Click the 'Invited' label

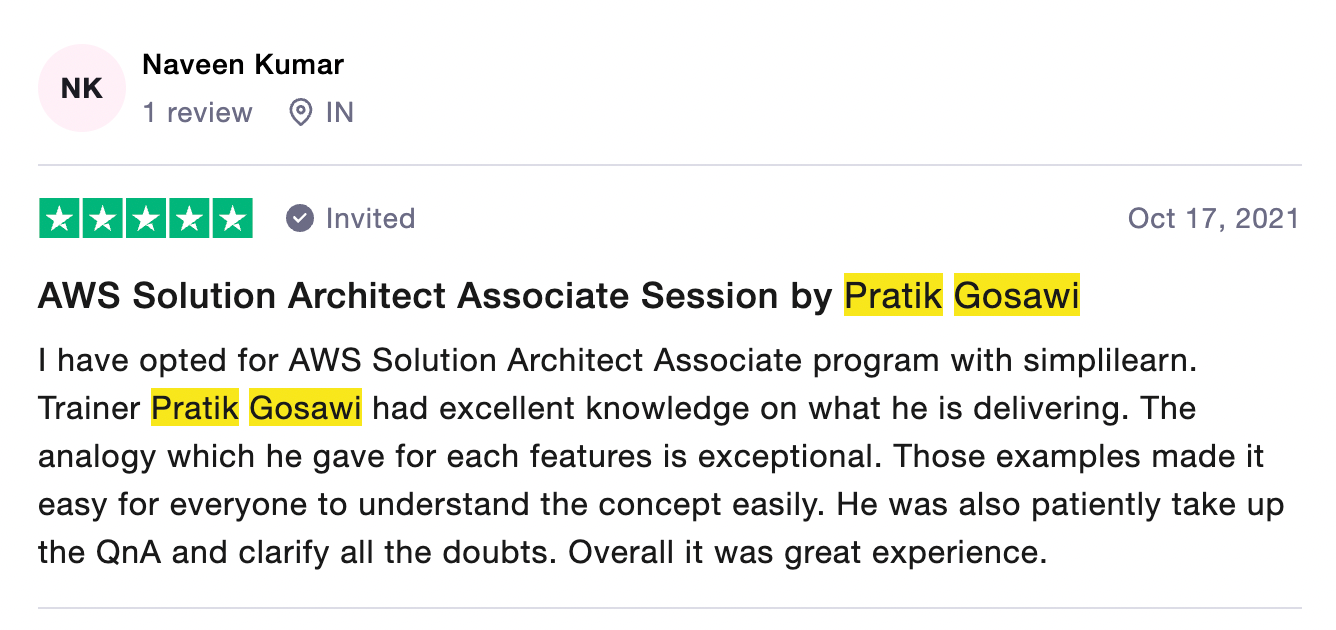point(370,219)
